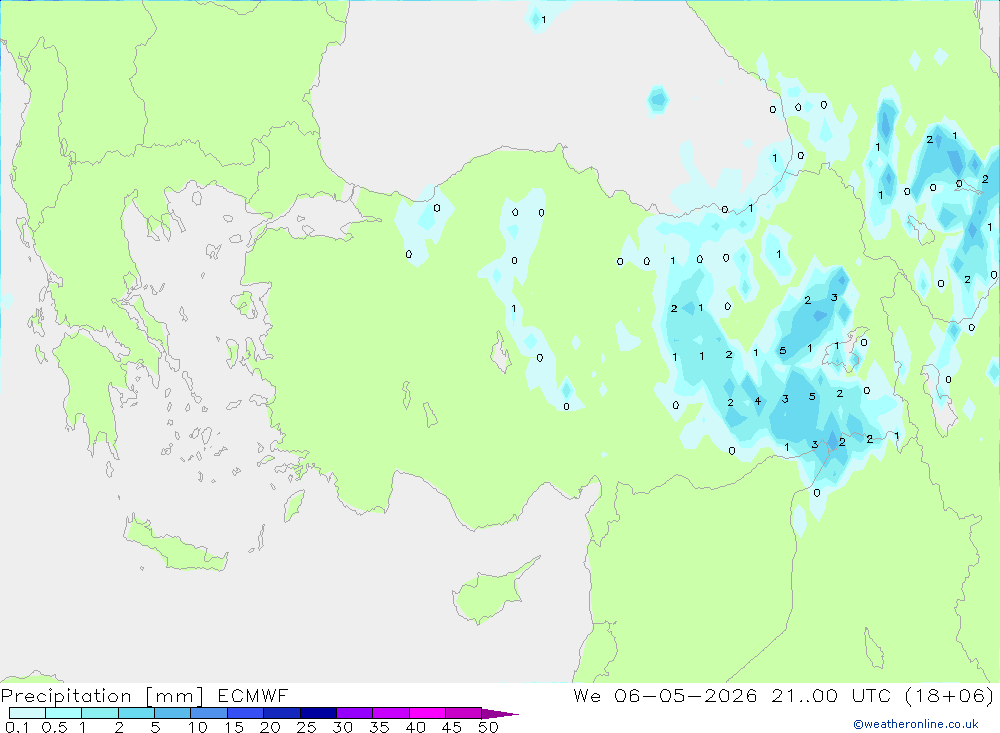The height and width of the screenshot is (733, 1000).
Task: Click the '50' legend scale label
Action: (489, 727)
